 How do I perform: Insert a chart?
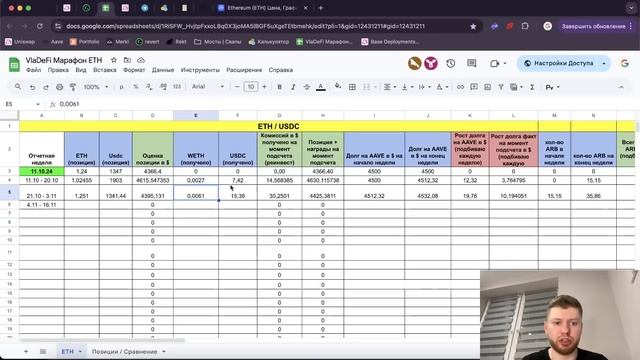click(487, 87)
